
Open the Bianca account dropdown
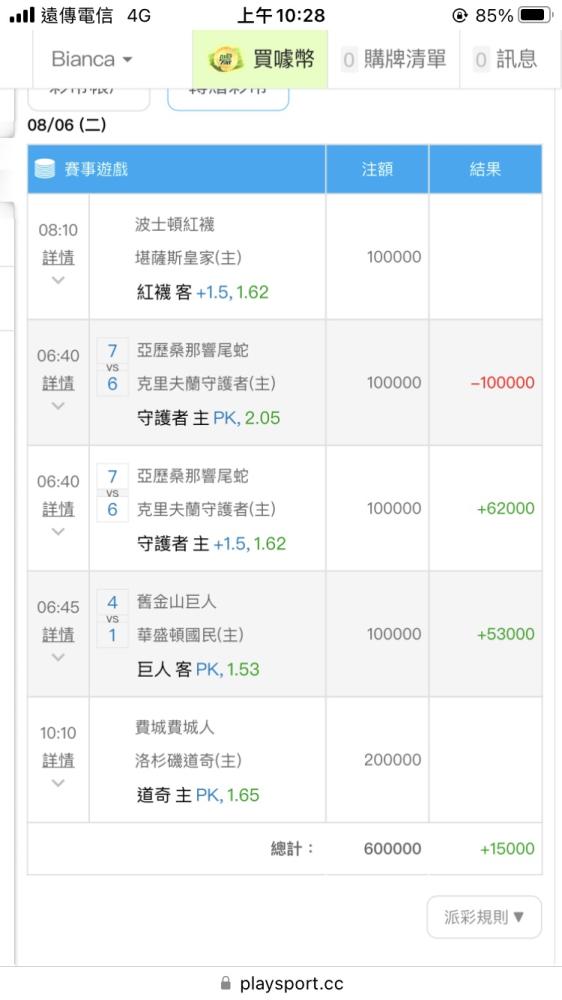[92, 59]
